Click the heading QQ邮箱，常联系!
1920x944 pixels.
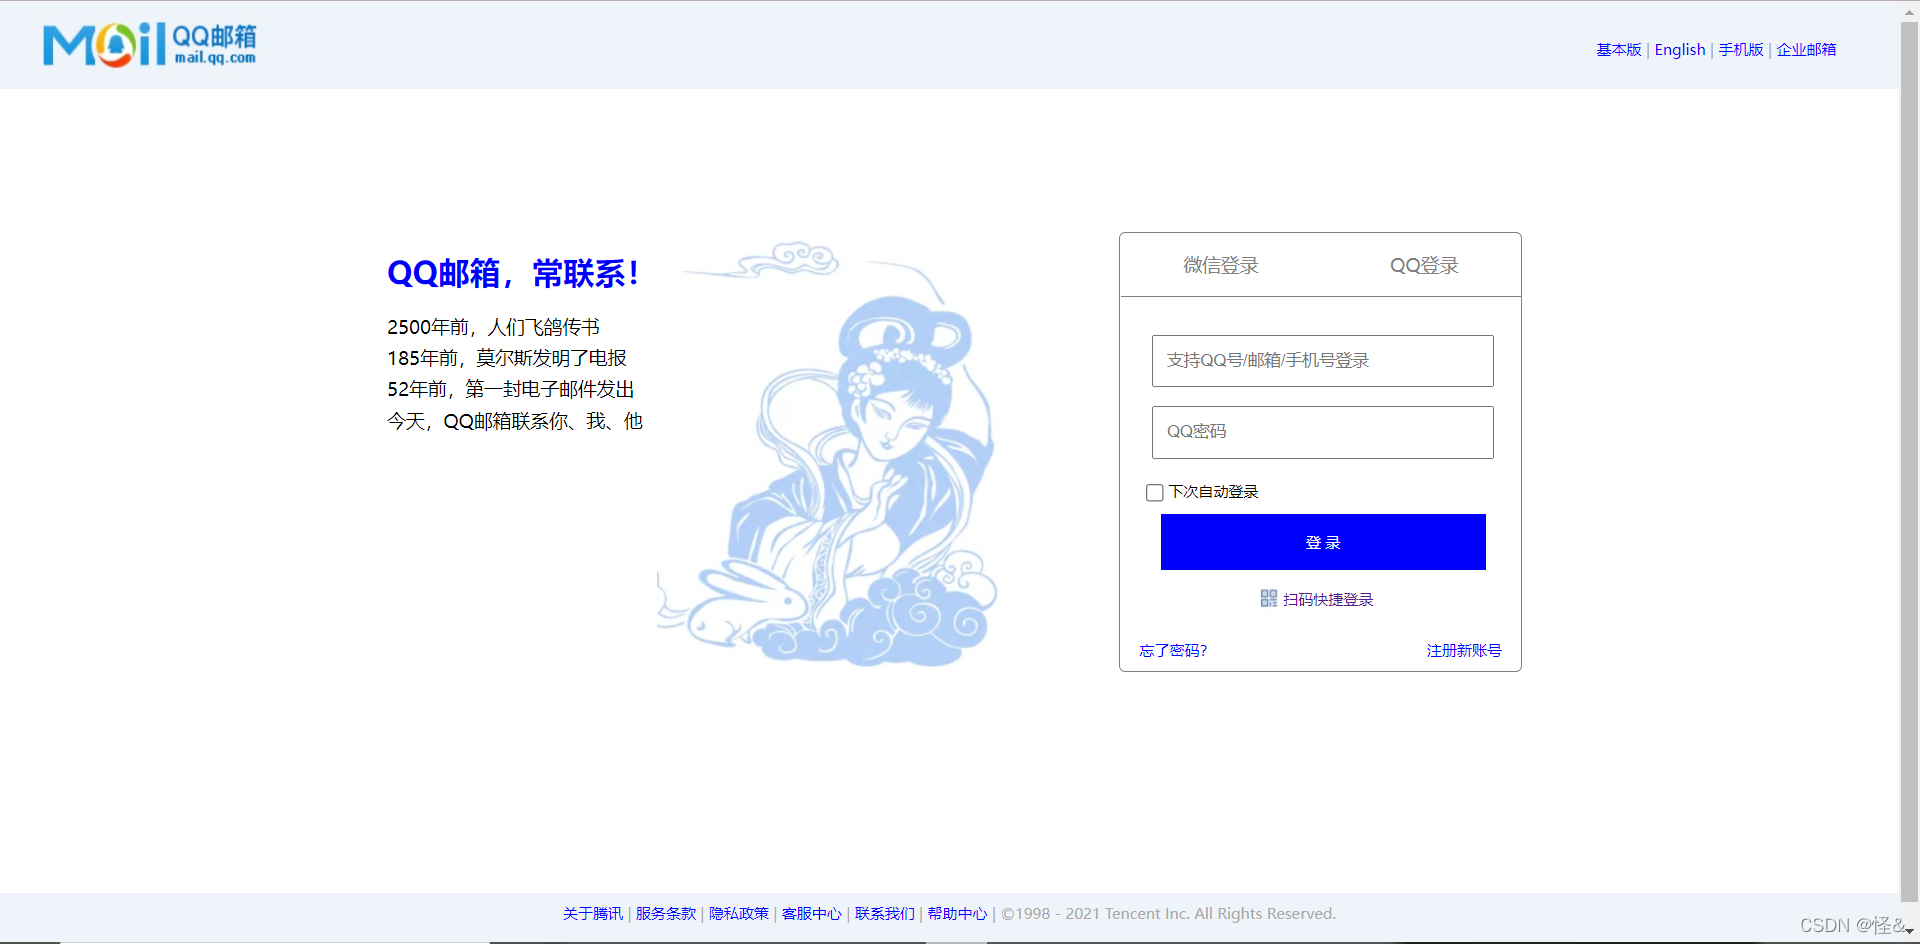point(513,273)
